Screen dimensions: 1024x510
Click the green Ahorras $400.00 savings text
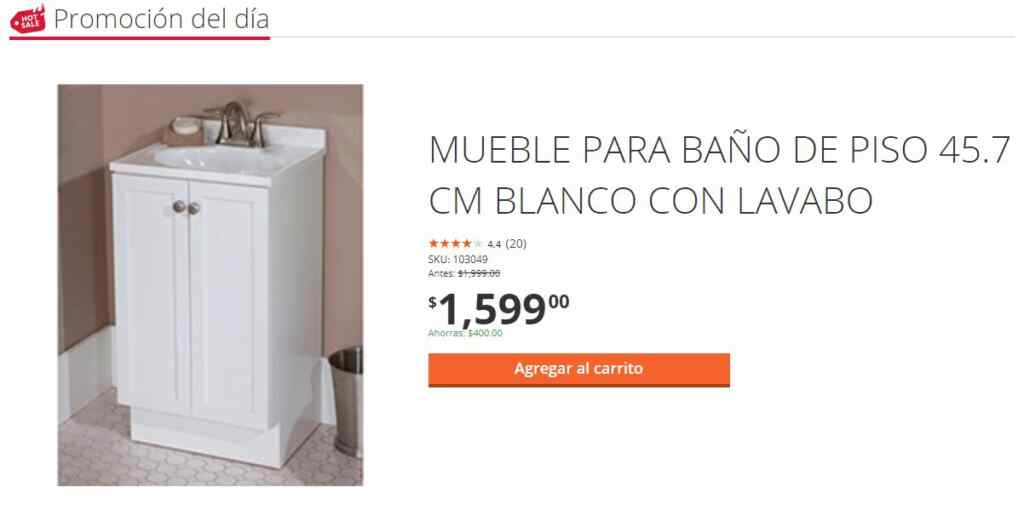(466, 333)
